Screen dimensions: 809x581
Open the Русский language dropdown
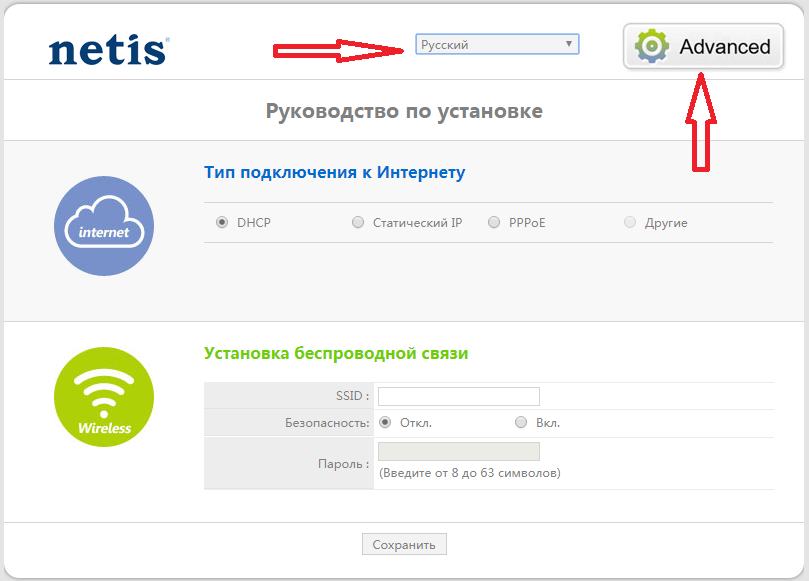click(x=497, y=44)
